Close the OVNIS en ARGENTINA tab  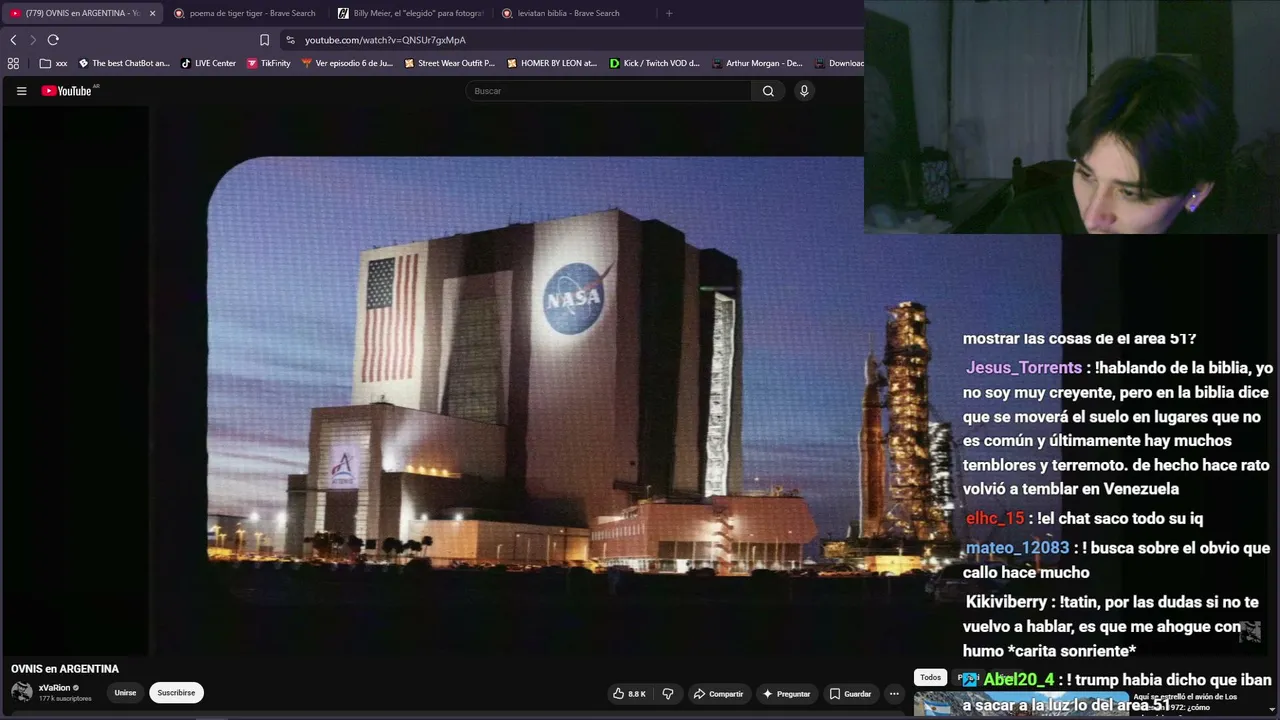pos(152,13)
